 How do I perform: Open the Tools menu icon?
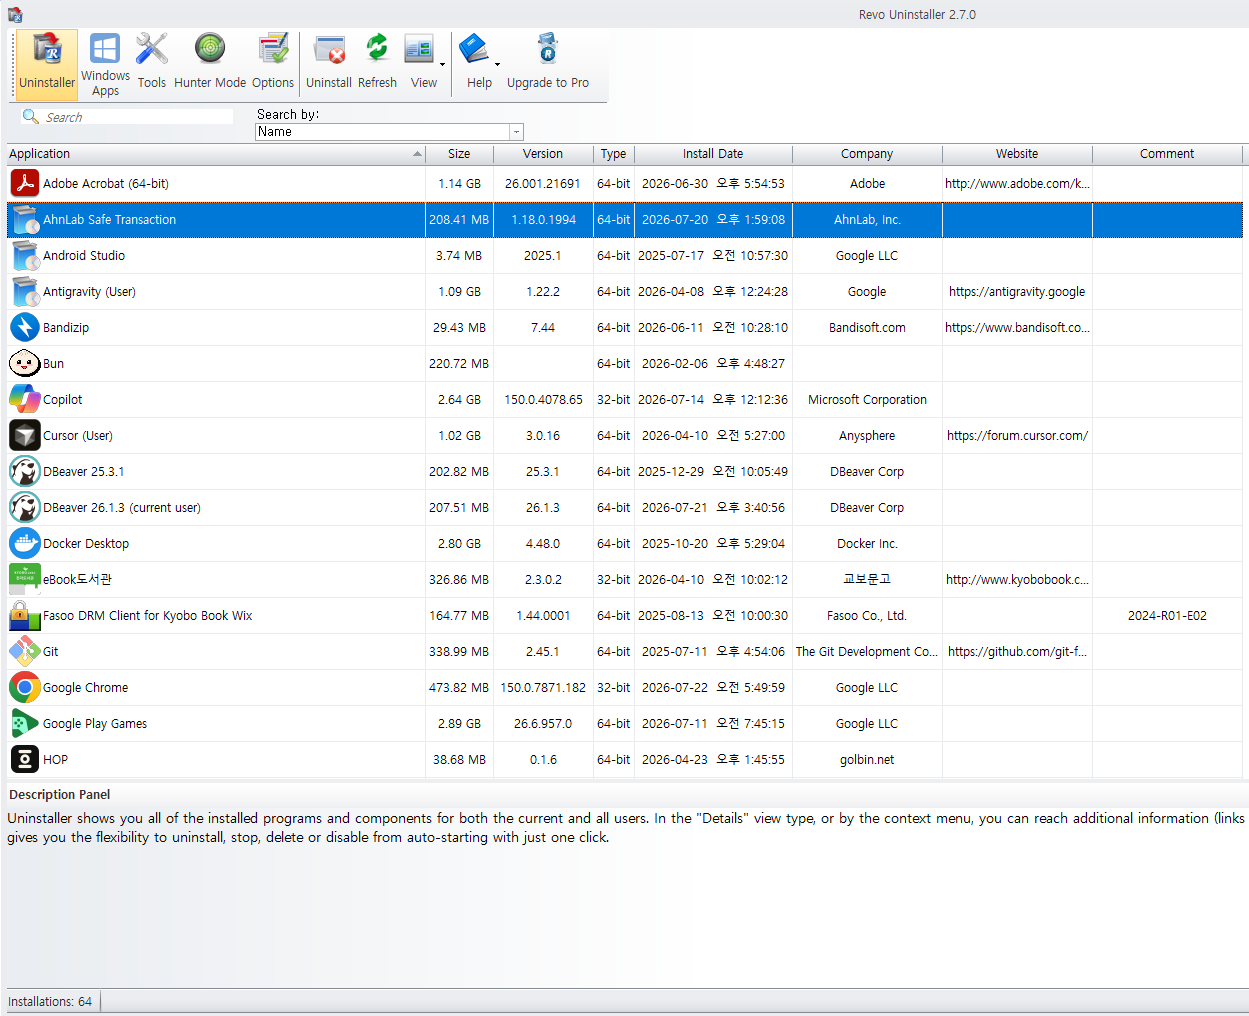pyautogui.click(x=152, y=64)
